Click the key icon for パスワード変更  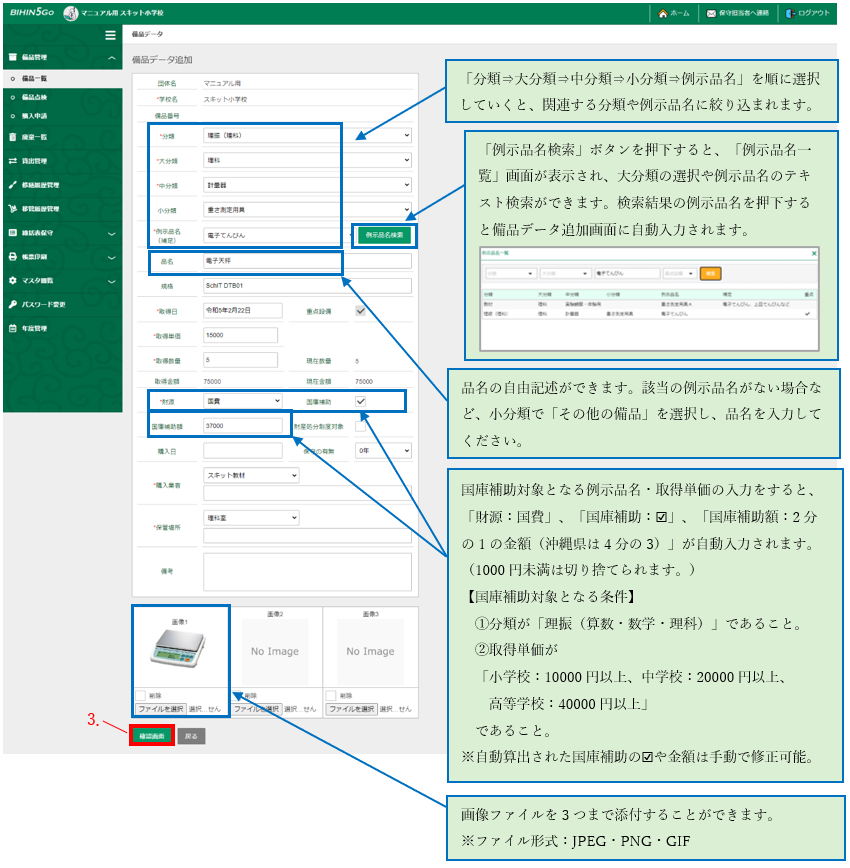pyautogui.click(x=12, y=304)
